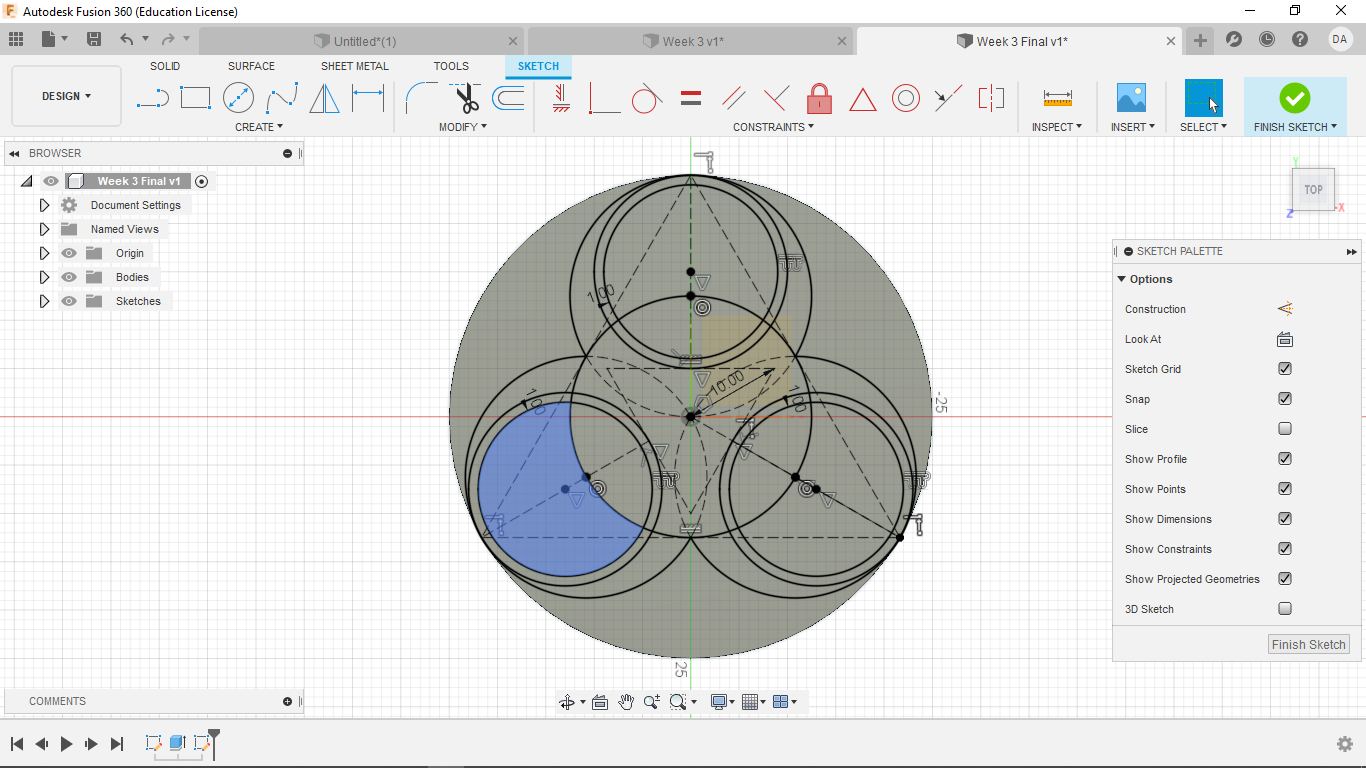The width and height of the screenshot is (1366, 768).
Task: Select the Sketch Dimension tool
Action: 367,98
